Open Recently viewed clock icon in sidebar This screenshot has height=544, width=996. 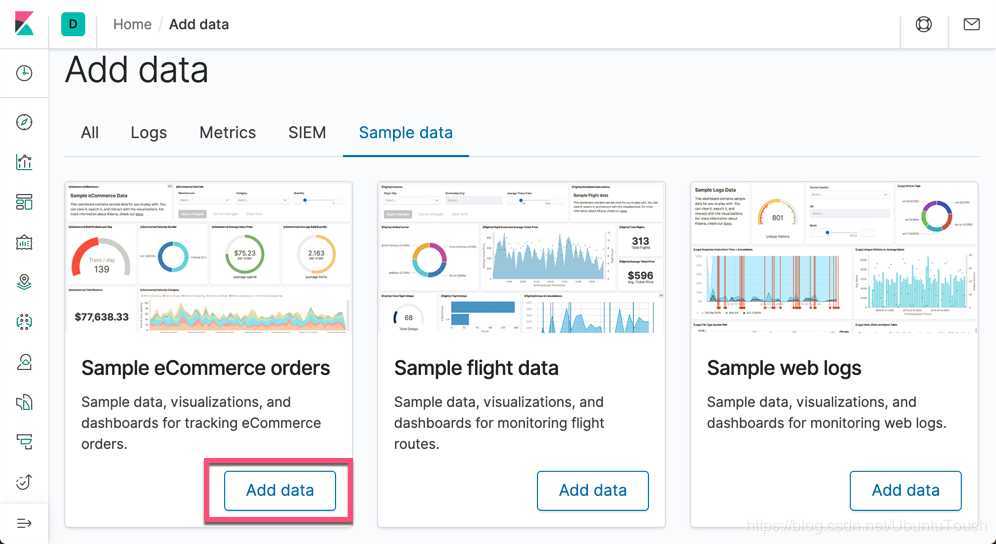24,73
